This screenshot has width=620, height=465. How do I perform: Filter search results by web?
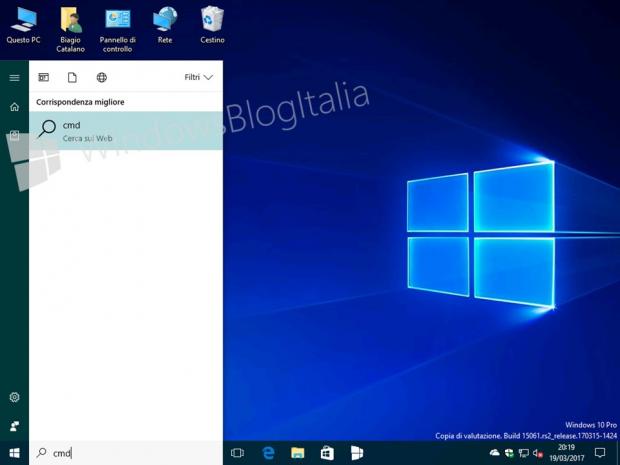[101, 77]
